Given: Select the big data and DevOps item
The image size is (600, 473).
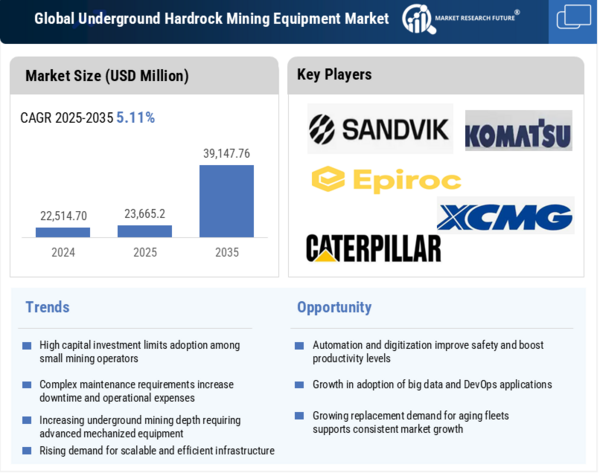Looking at the screenshot, I should point(431,385).
